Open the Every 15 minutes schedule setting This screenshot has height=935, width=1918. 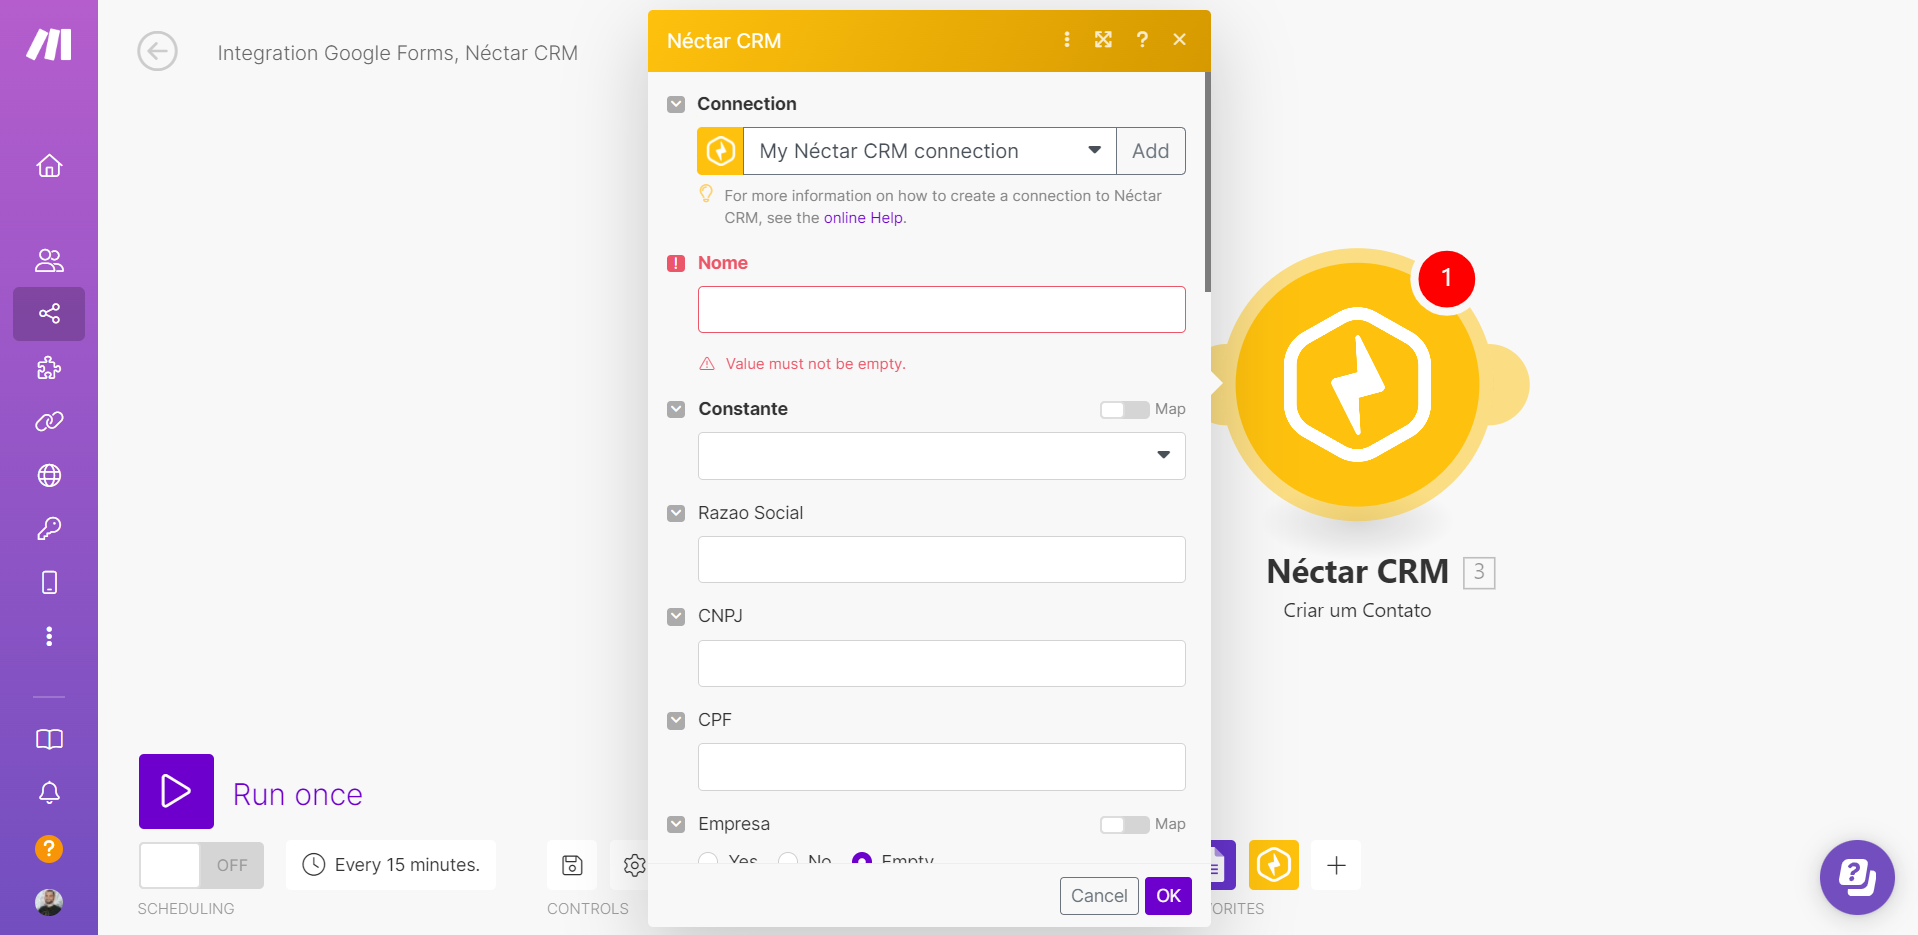391,865
